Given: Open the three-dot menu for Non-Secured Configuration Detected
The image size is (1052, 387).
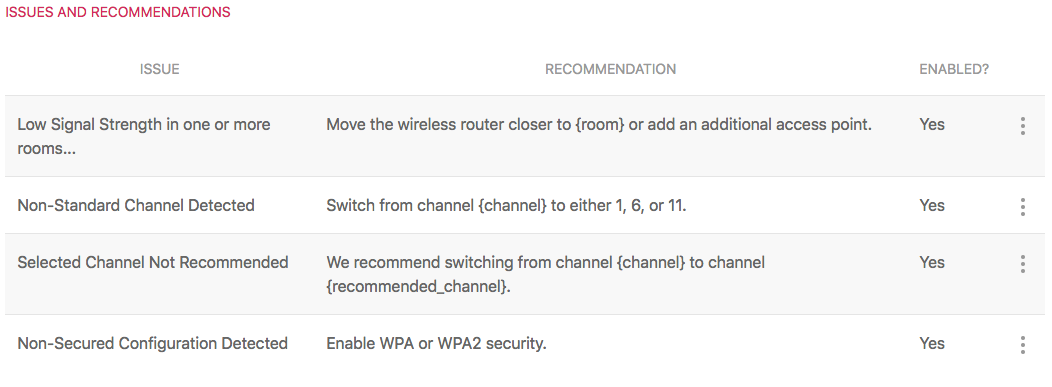Looking at the screenshot, I should (1022, 345).
